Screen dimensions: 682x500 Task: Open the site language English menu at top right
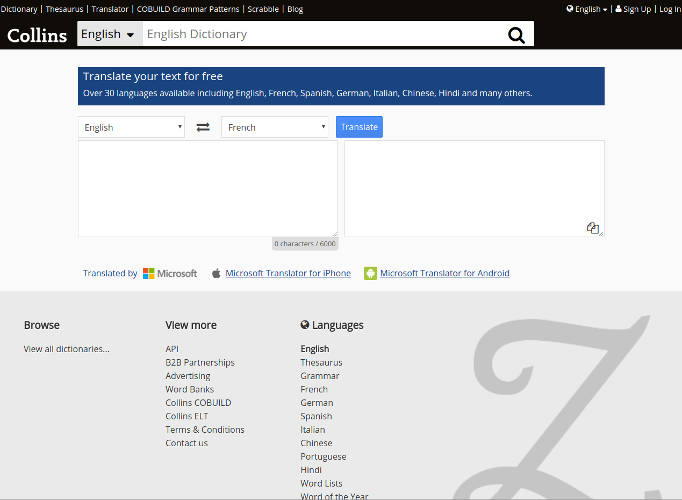point(587,9)
